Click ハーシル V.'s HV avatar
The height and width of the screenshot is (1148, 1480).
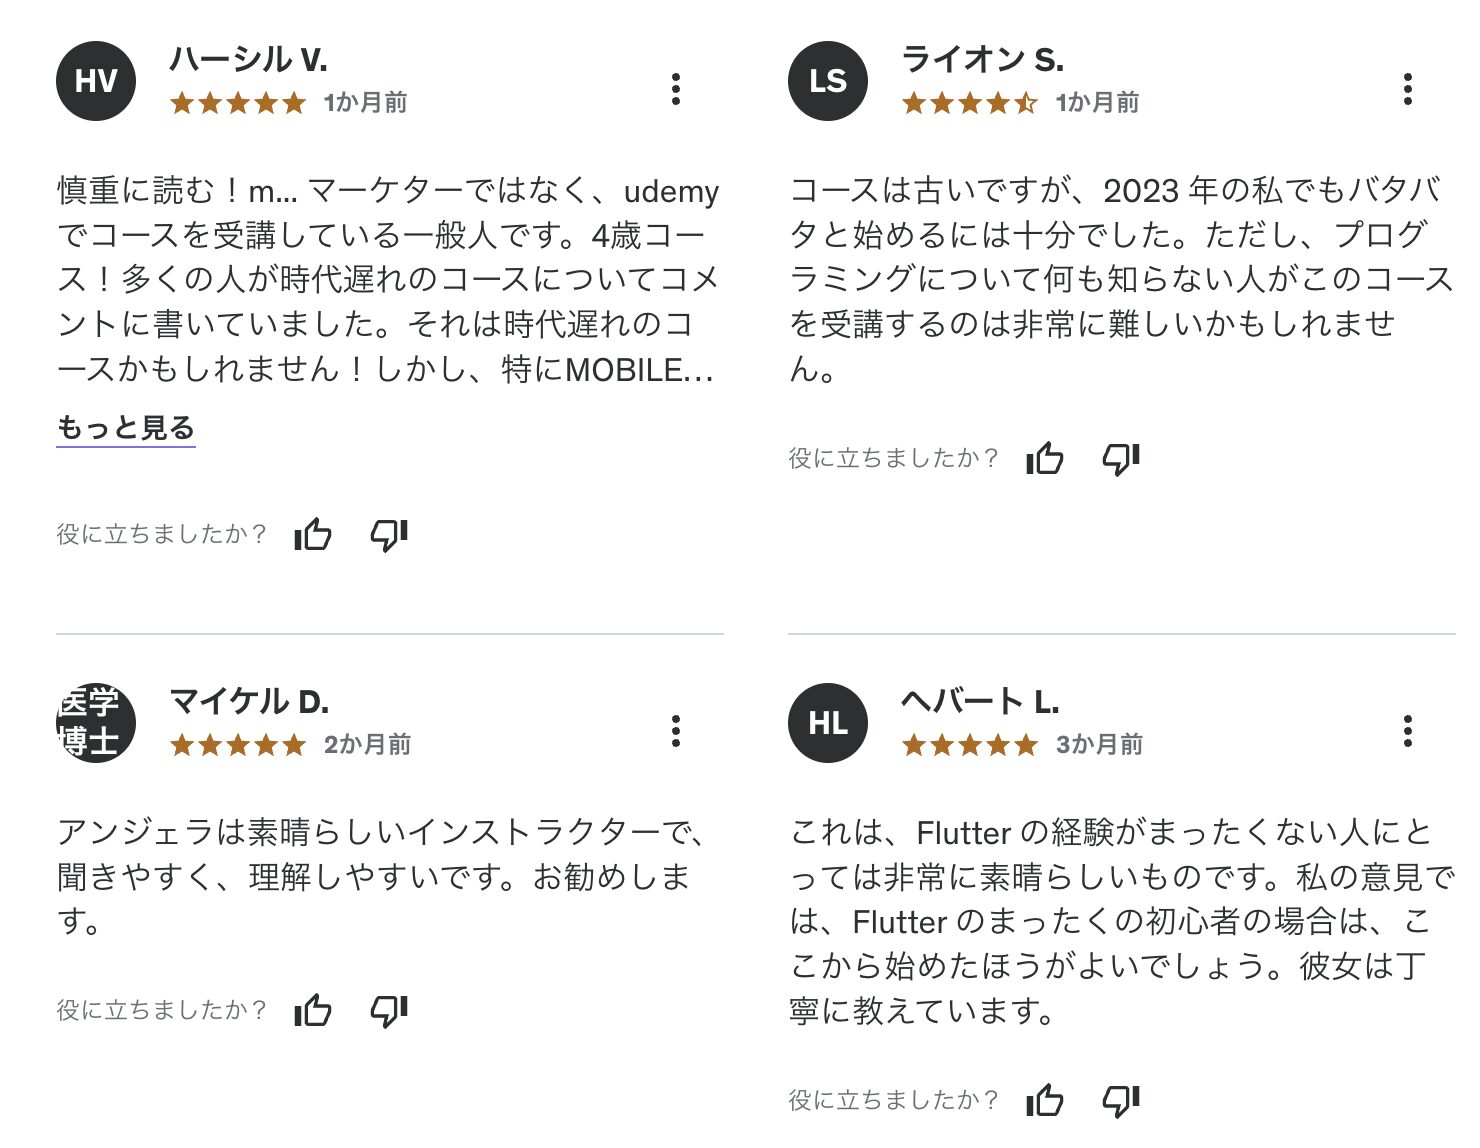95,81
